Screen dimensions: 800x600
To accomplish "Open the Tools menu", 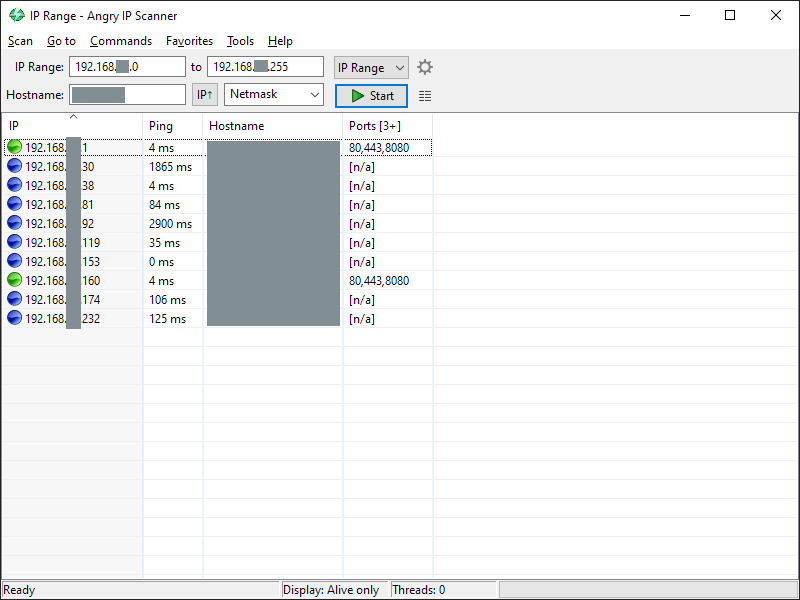I will click(x=240, y=41).
